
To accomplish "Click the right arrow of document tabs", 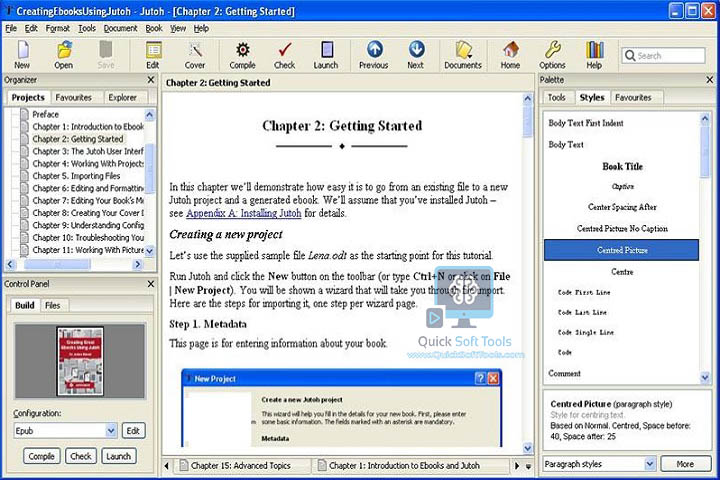I will pos(517,466).
